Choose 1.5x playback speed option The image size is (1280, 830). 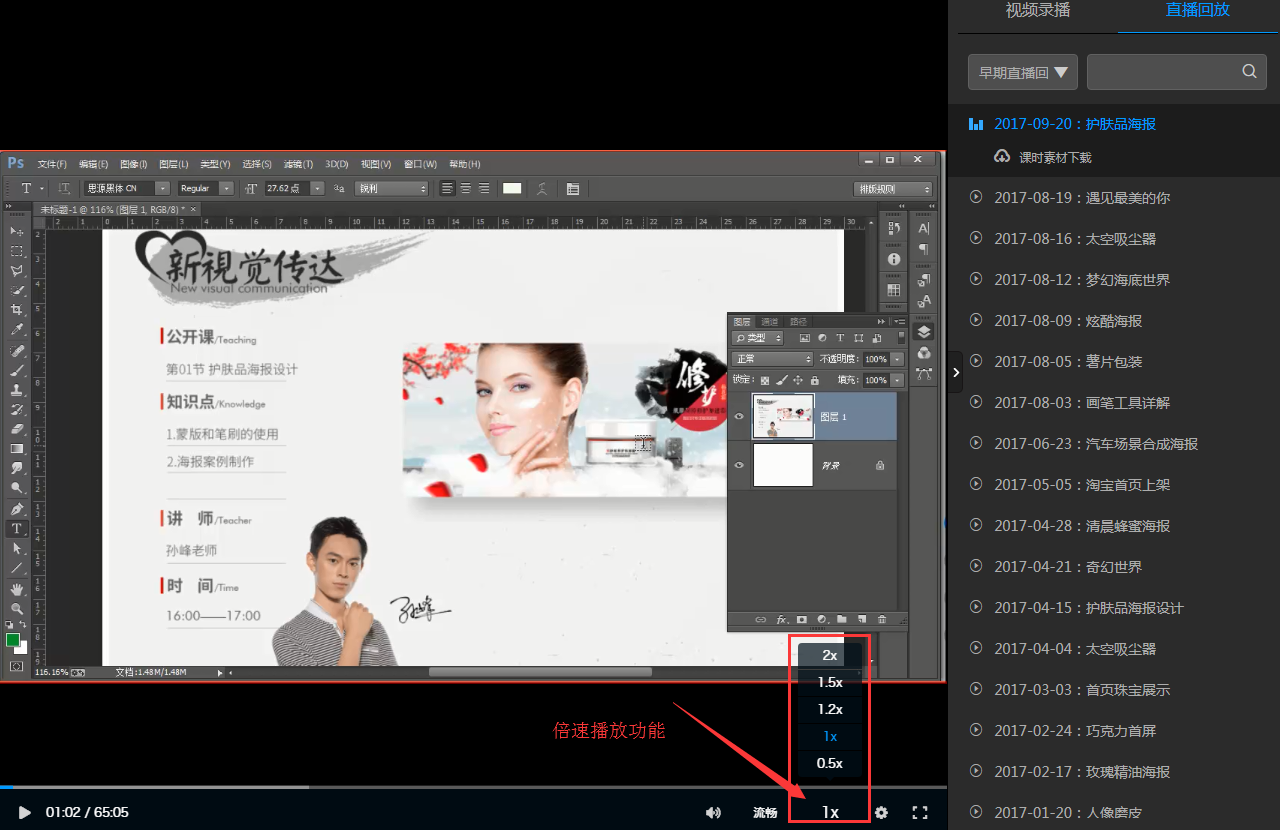tap(830, 682)
